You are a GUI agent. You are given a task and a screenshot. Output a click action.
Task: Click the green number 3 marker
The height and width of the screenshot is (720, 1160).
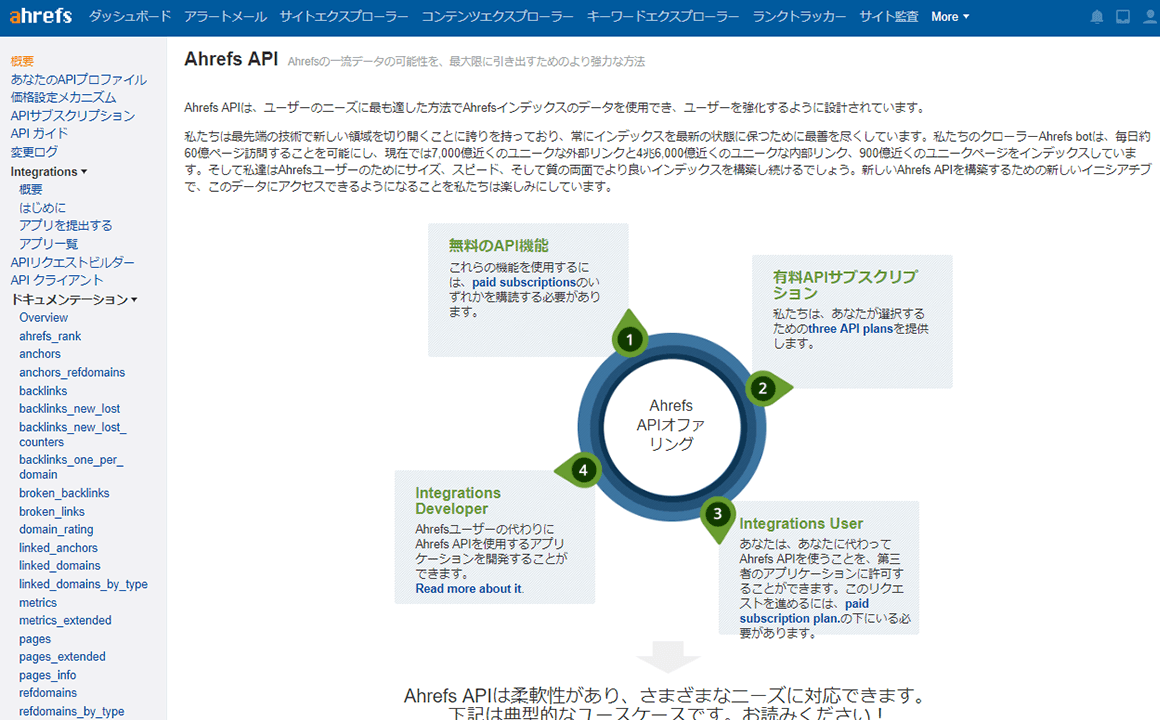click(x=716, y=515)
